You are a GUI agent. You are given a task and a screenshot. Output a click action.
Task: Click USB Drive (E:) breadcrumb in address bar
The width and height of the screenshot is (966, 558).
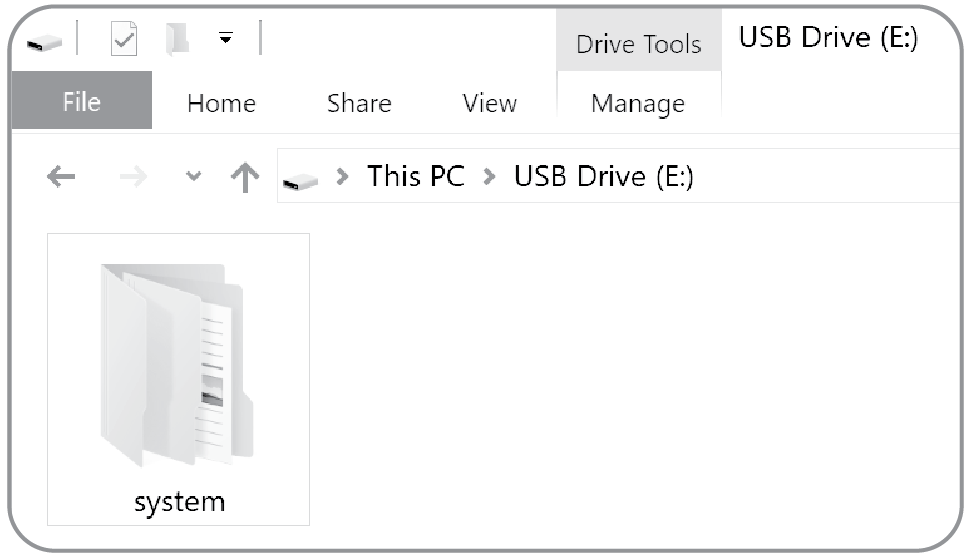click(x=604, y=177)
